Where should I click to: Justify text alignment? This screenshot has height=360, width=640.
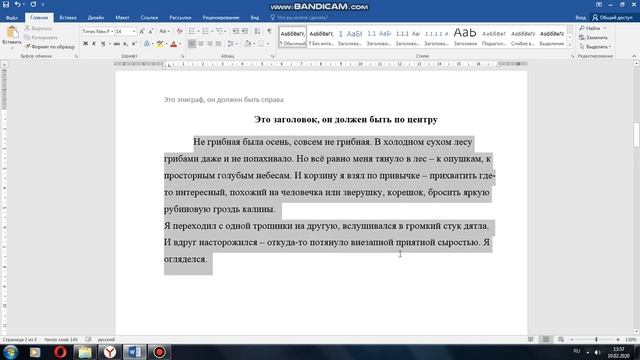pyautogui.click(x=219, y=44)
